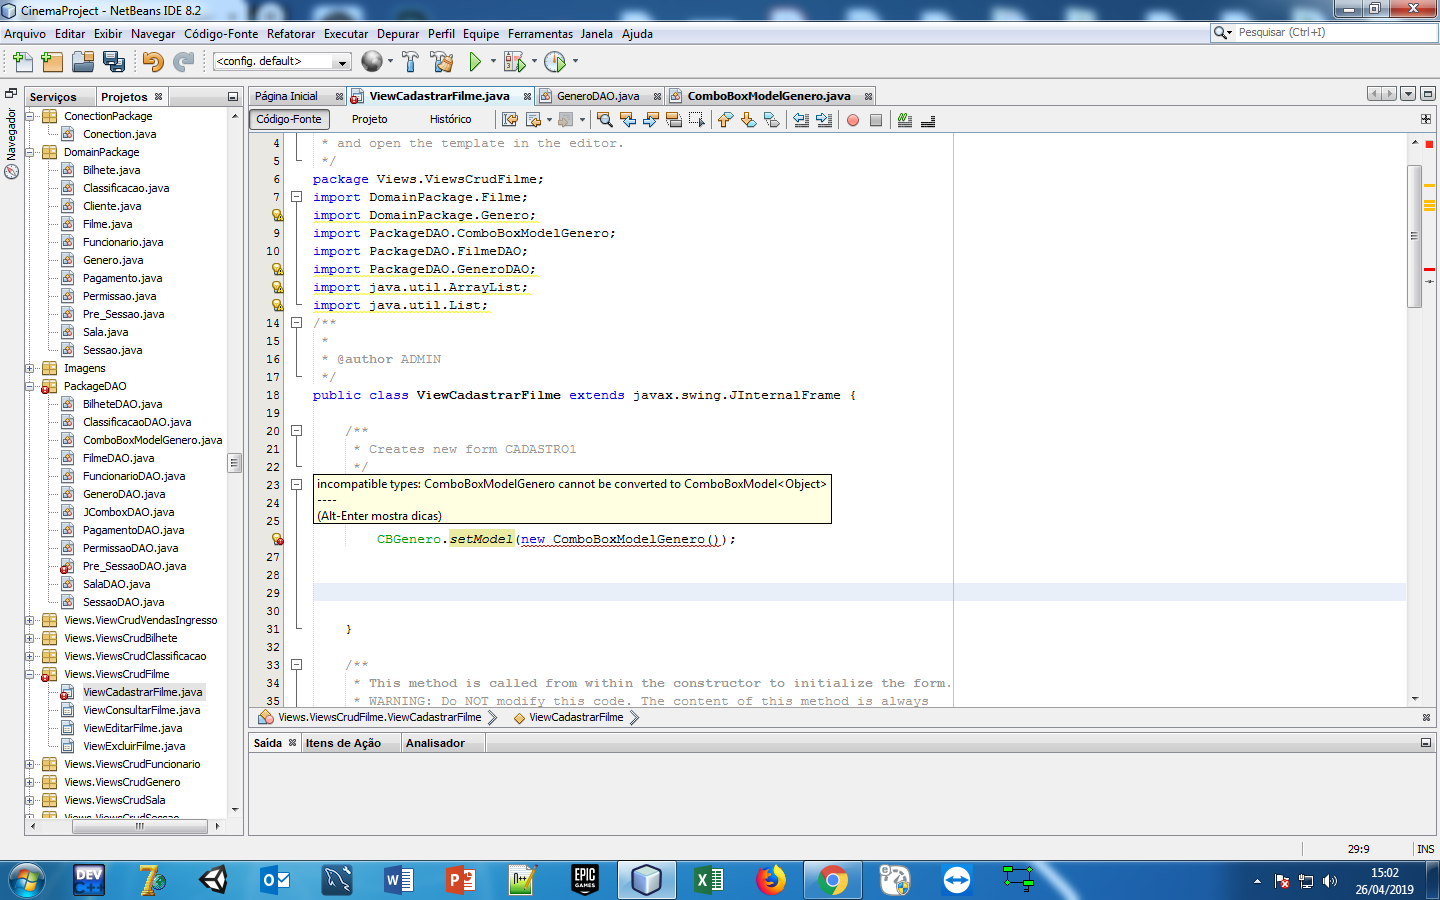Undo the last edit
Screen dimensions: 1440x900
click(153, 61)
